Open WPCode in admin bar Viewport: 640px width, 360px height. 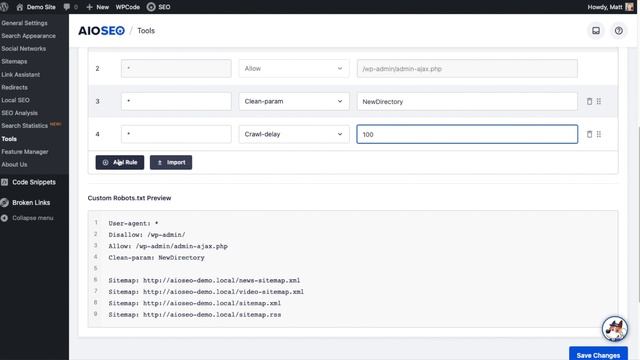127,7
